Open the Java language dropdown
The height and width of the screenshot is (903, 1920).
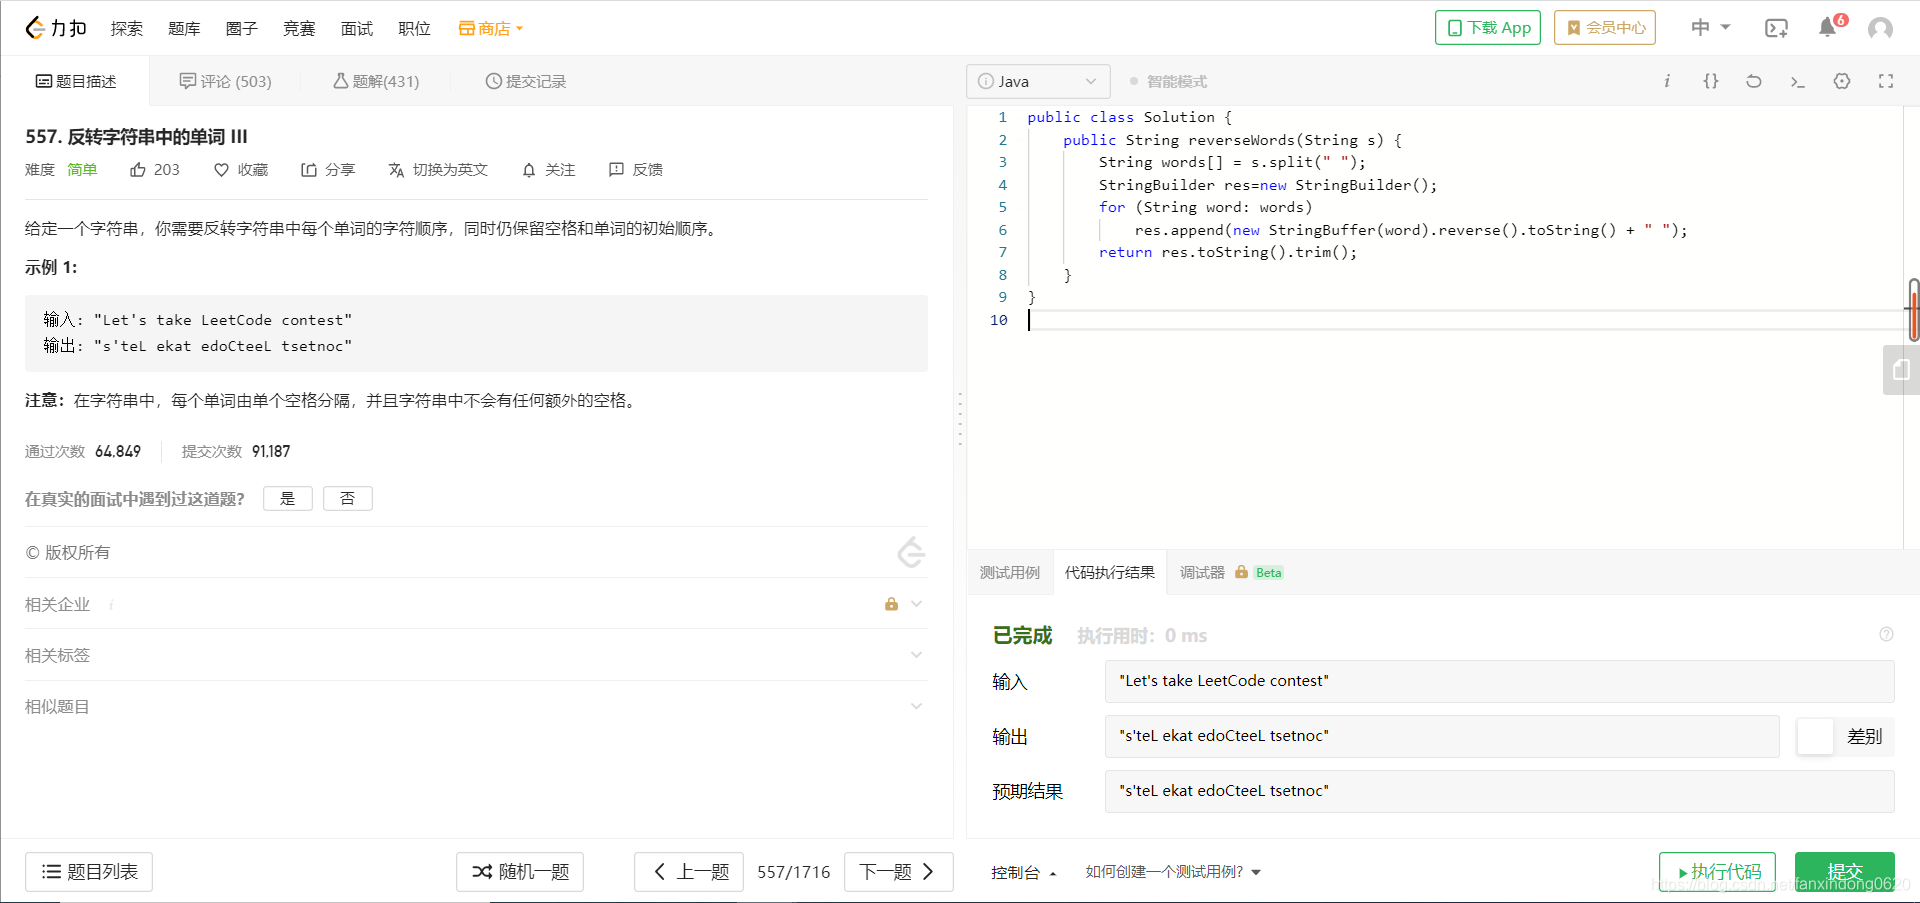(1038, 81)
